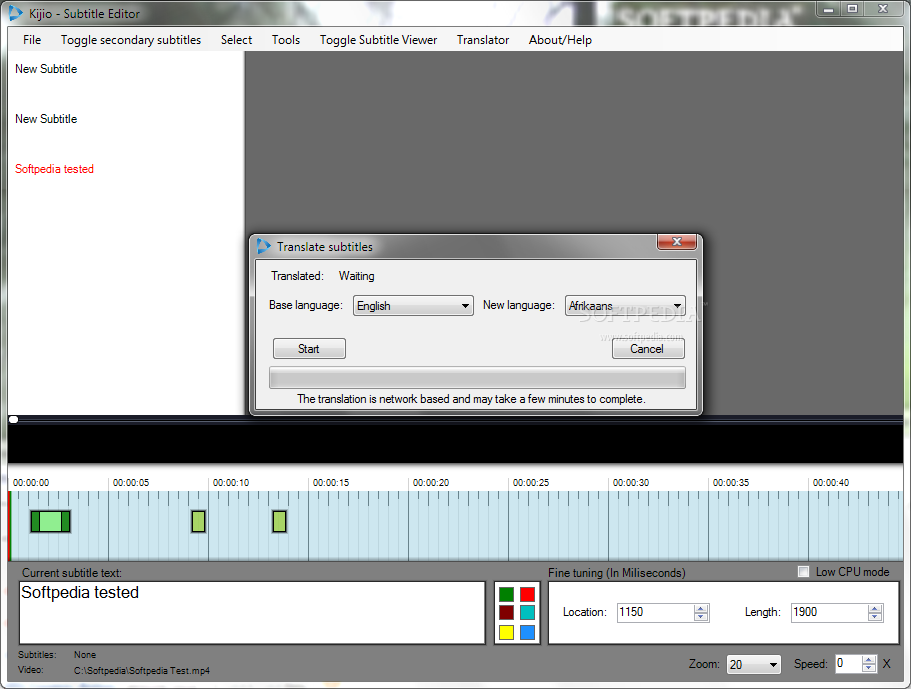Decrease the Location value

tap(701, 617)
